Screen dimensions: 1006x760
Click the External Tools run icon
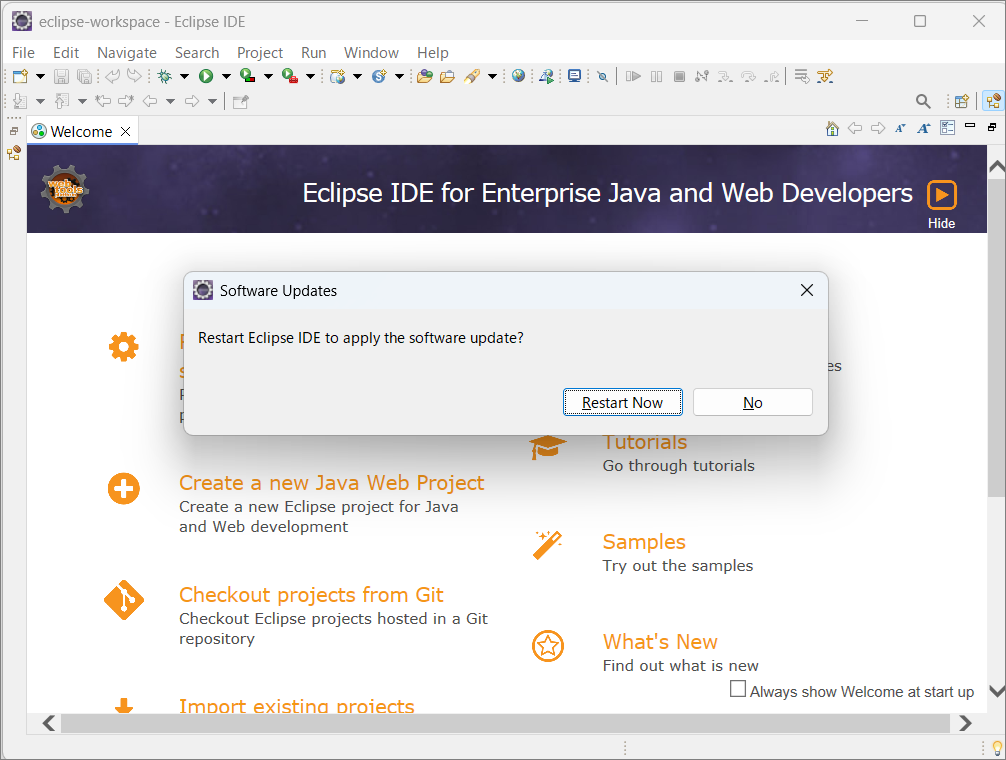point(290,76)
